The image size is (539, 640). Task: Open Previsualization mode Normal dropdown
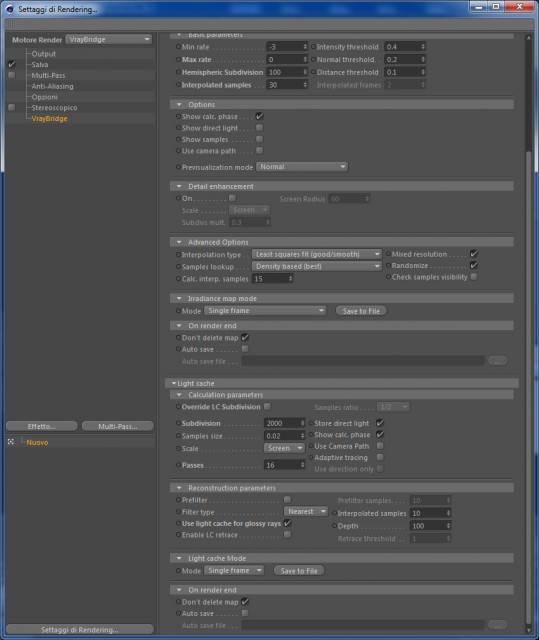pyautogui.click(x=302, y=167)
